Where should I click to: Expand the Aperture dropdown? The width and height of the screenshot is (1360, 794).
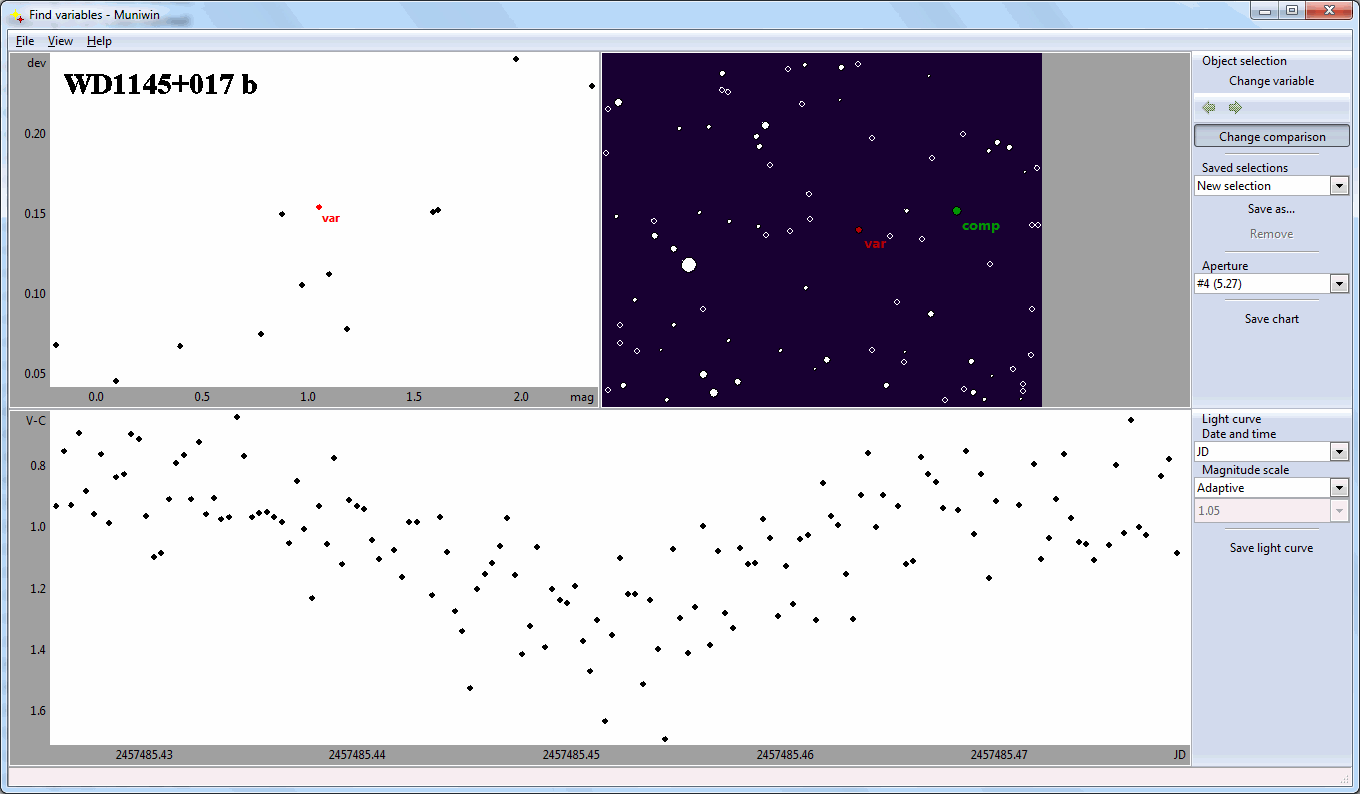1339,284
